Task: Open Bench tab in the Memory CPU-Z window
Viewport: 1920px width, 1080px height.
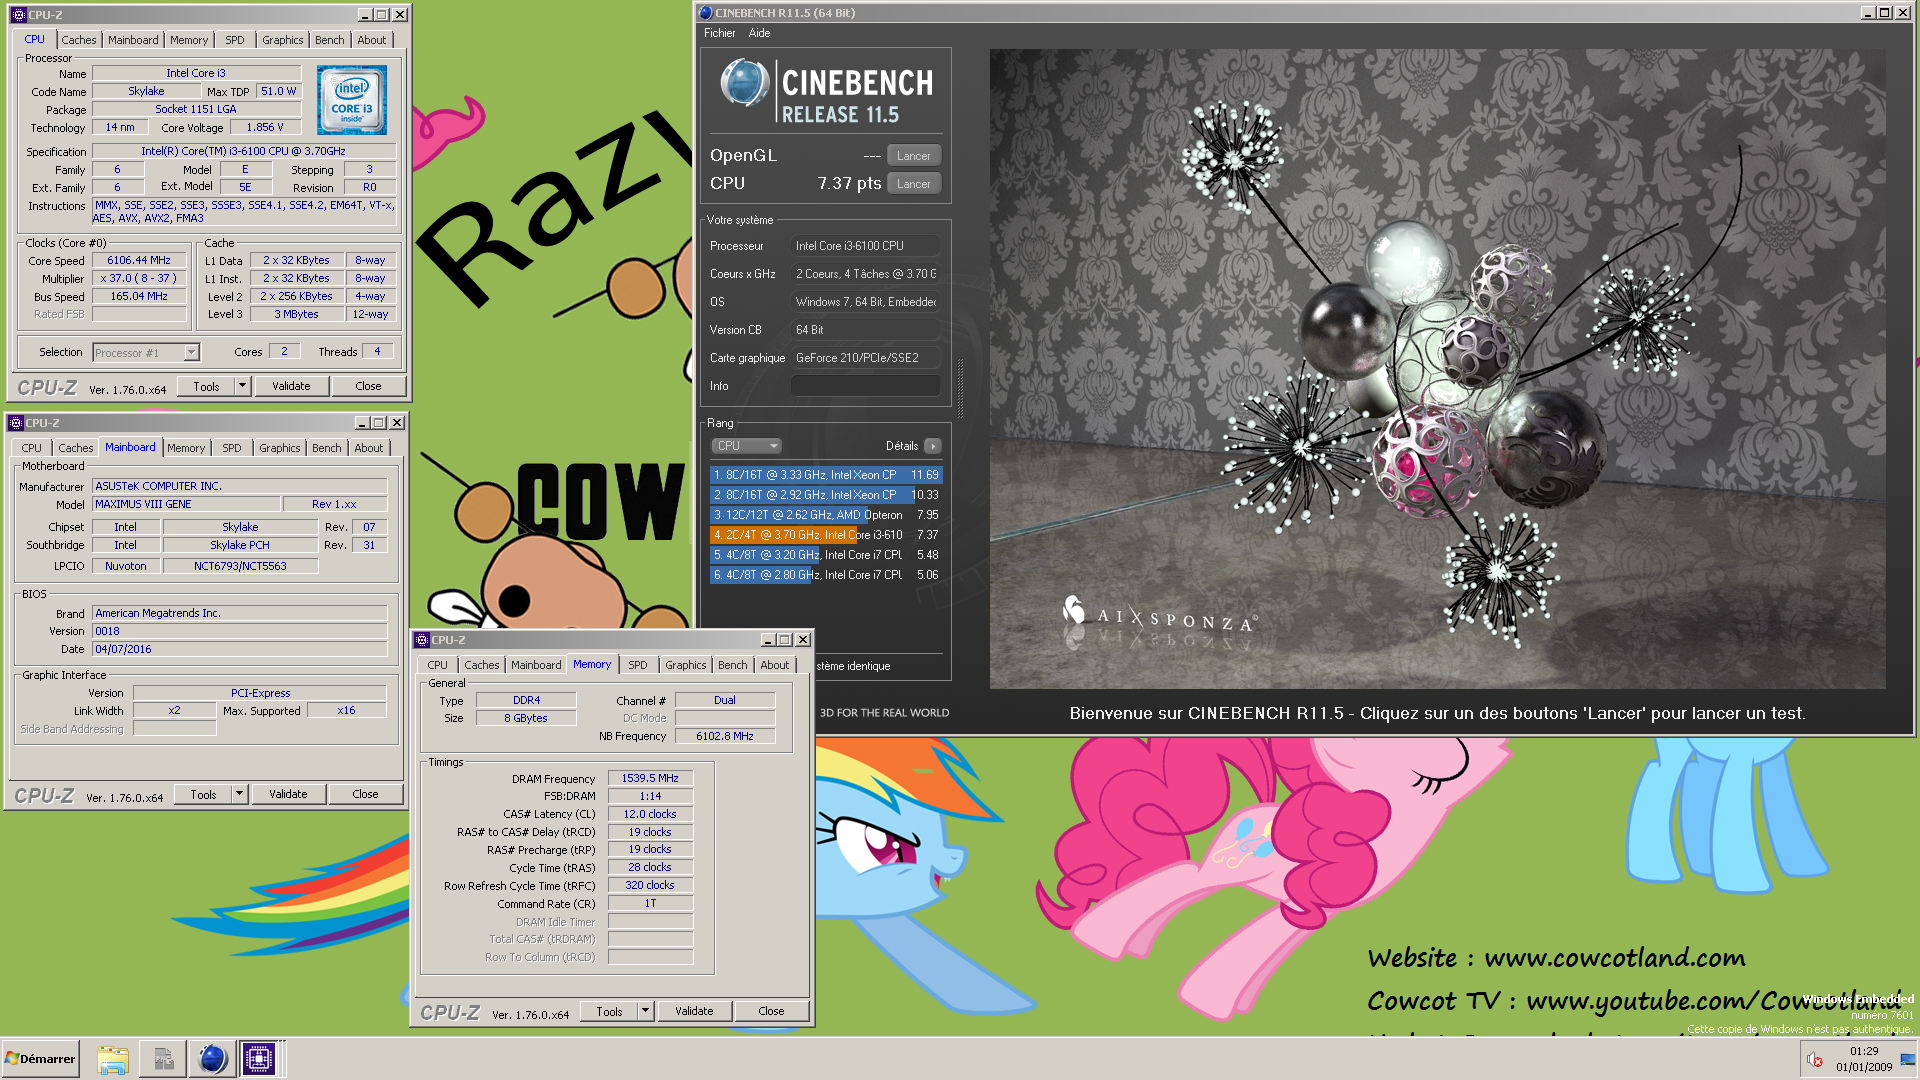Action: [x=733, y=665]
